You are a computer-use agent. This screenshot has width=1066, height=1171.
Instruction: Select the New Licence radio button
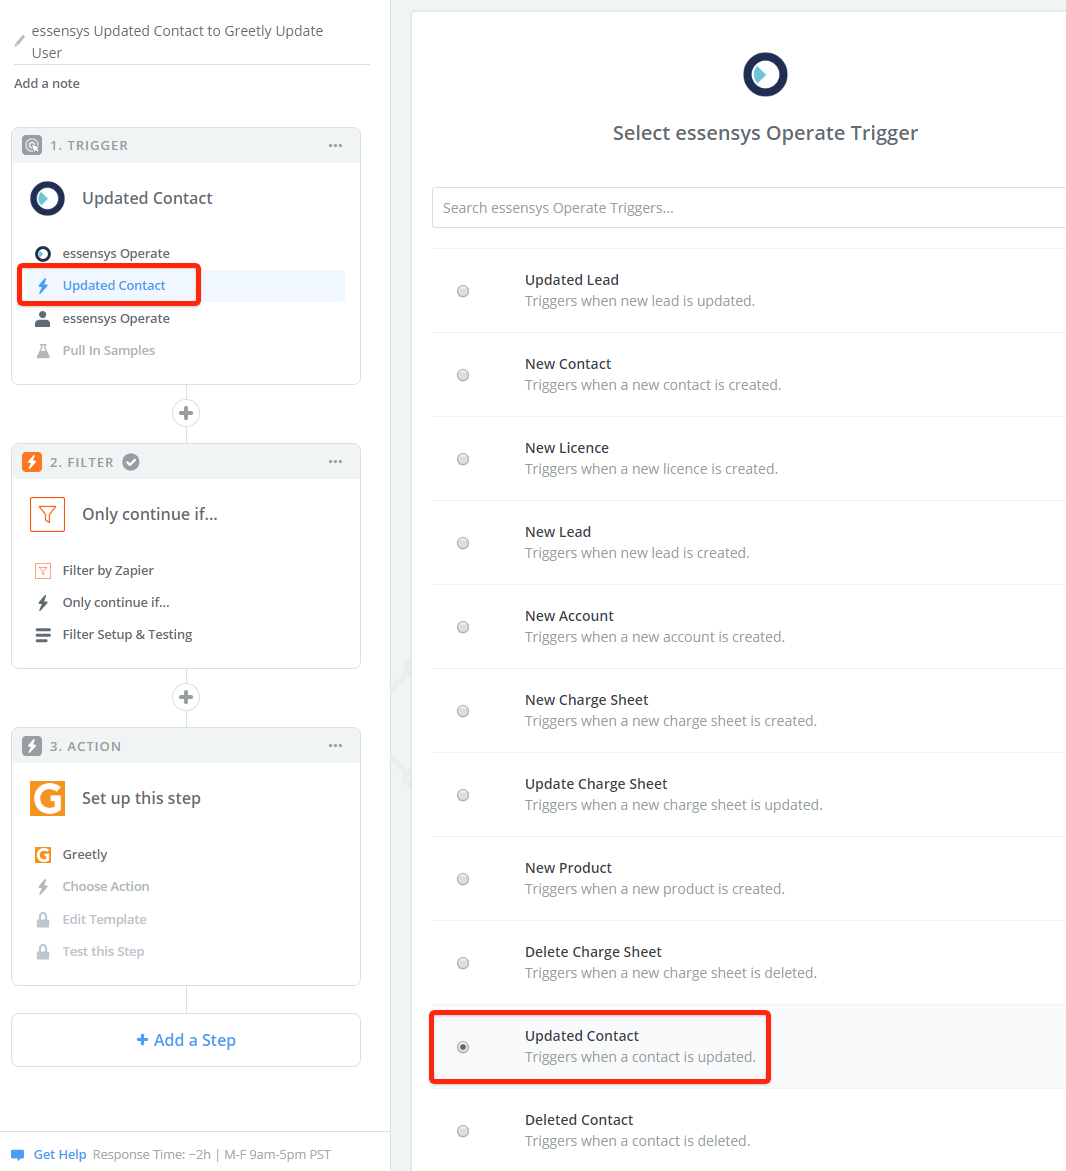pos(463,459)
